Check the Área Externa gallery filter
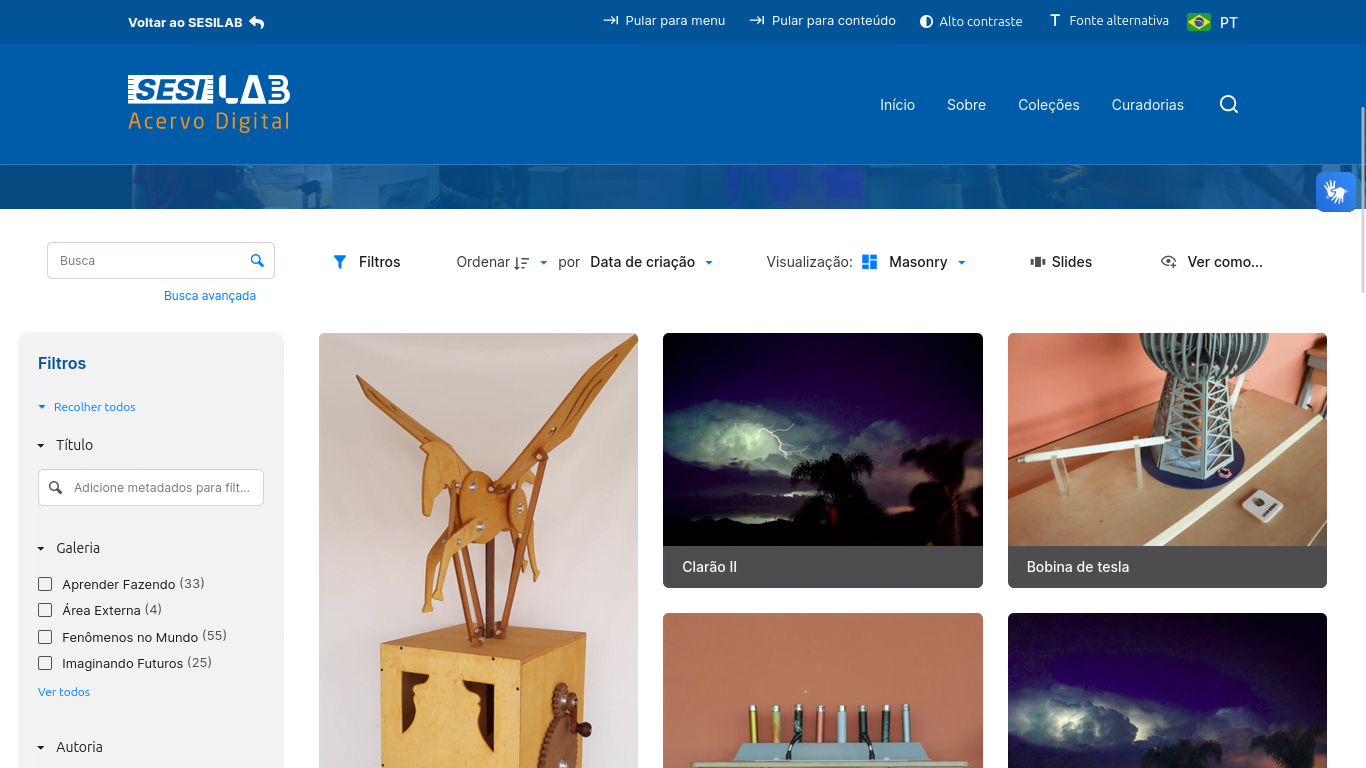This screenshot has width=1366, height=768. coord(45,610)
